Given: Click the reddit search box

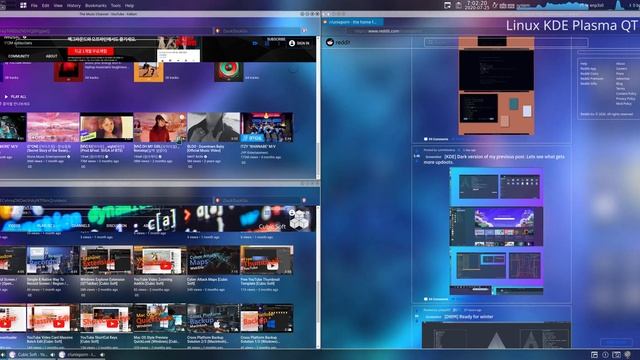Looking at the screenshot, I should [x=506, y=42].
